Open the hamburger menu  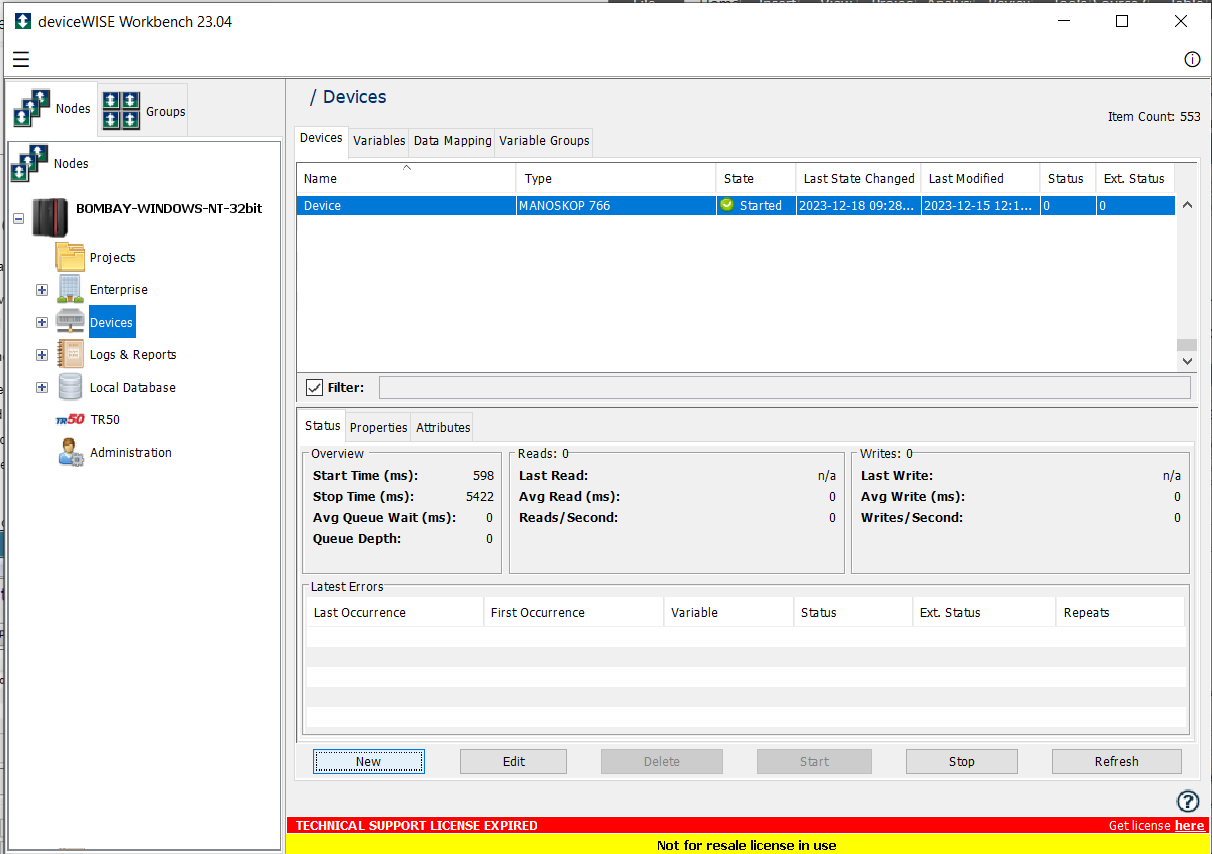[20, 59]
